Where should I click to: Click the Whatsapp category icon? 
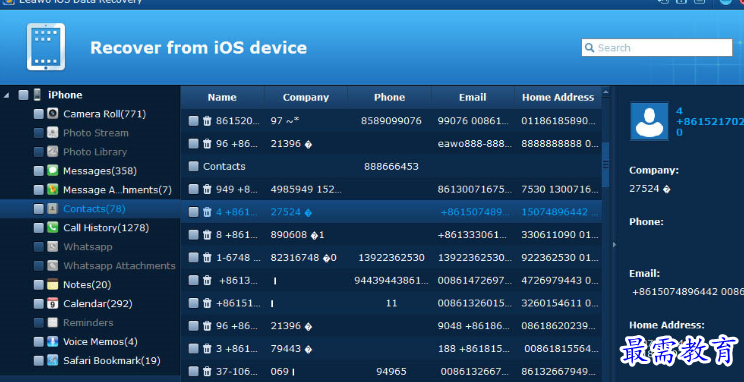click(52, 247)
